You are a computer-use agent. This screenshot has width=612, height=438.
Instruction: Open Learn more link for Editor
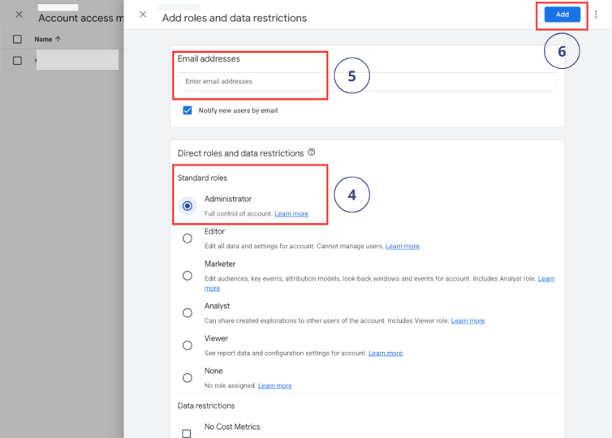(402, 246)
